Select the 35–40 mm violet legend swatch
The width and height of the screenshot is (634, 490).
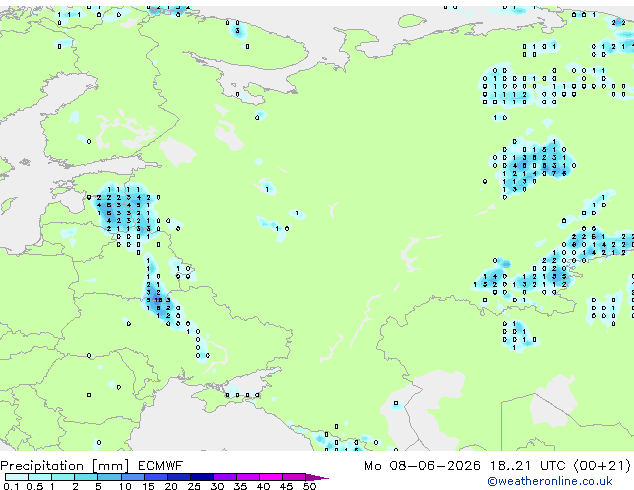(247, 477)
